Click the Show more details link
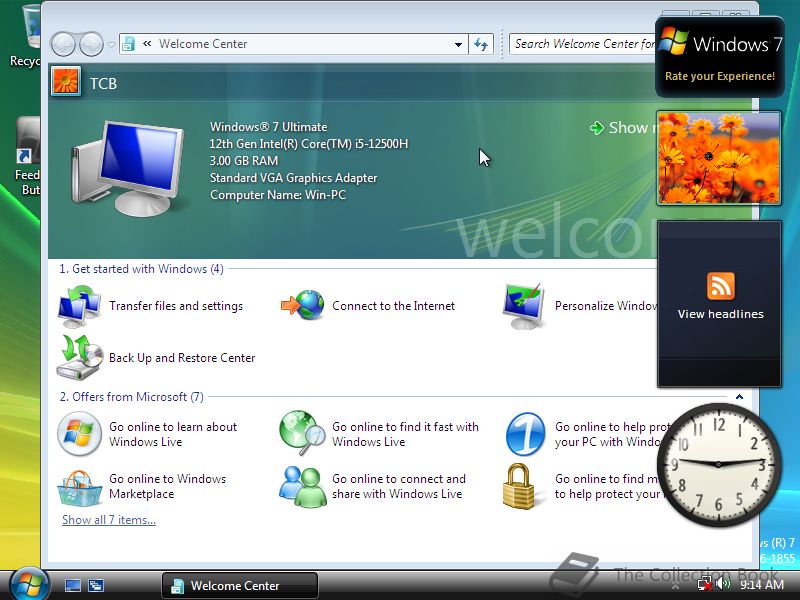 pyautogui.click(x=623, y=128)
